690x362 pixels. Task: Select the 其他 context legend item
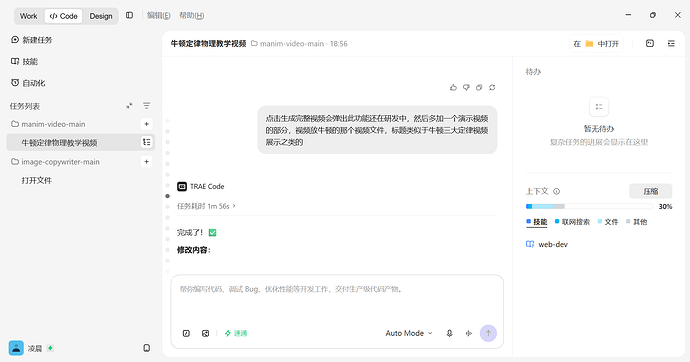[636, 222]
